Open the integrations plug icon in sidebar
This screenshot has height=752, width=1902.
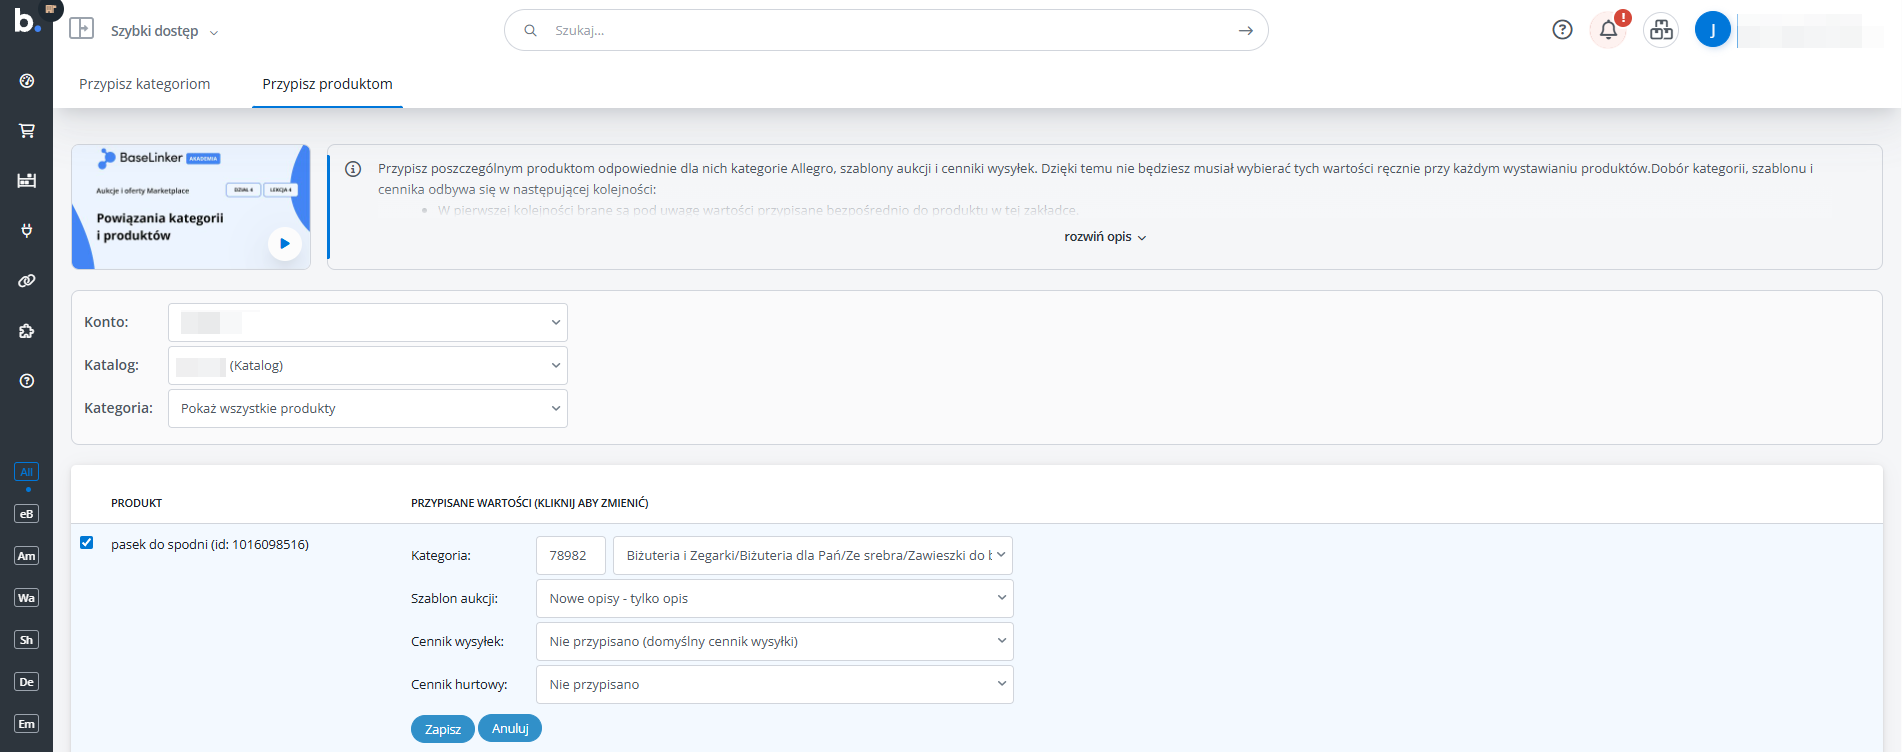[27, 231]
